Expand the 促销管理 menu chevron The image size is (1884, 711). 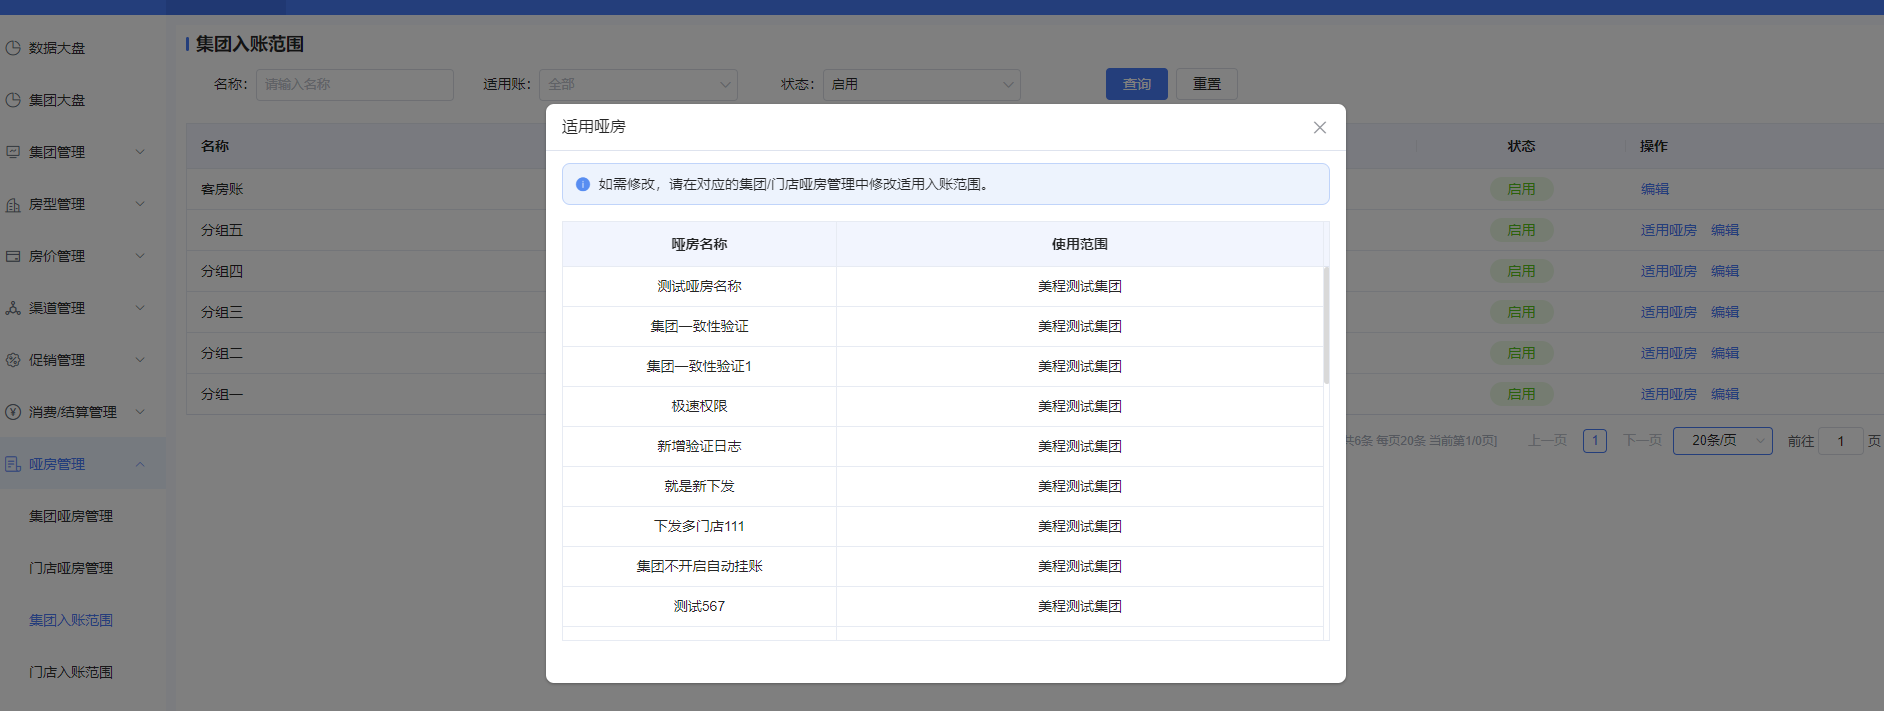tap(140, 360)
